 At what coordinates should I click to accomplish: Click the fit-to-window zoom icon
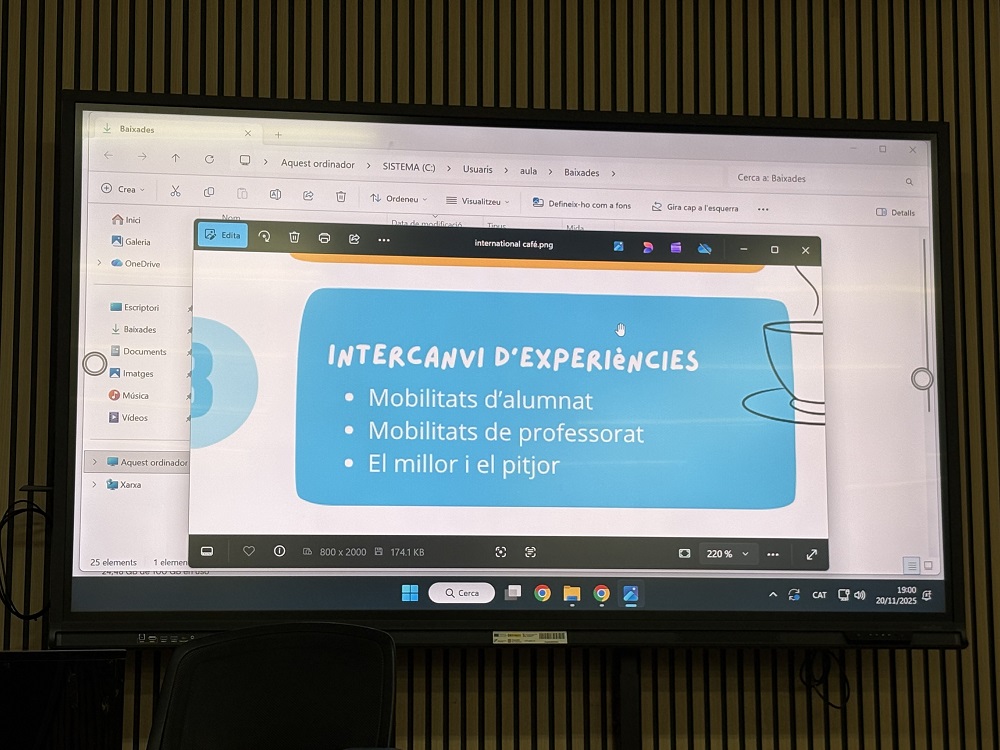(684, 553)
